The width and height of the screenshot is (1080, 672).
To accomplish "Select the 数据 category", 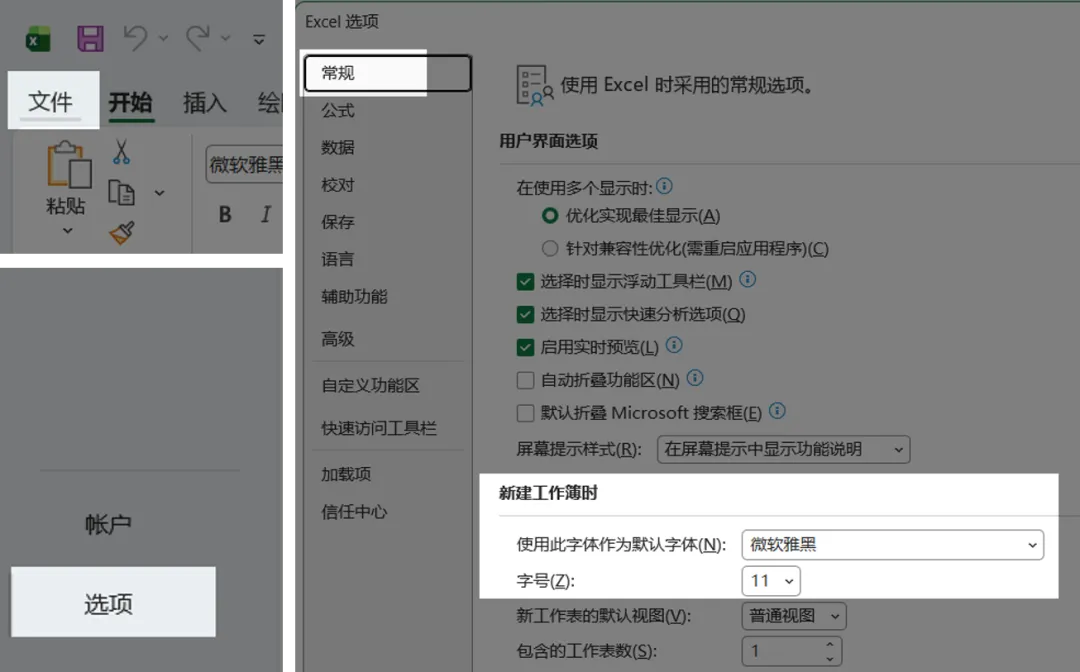I will 338,147.
